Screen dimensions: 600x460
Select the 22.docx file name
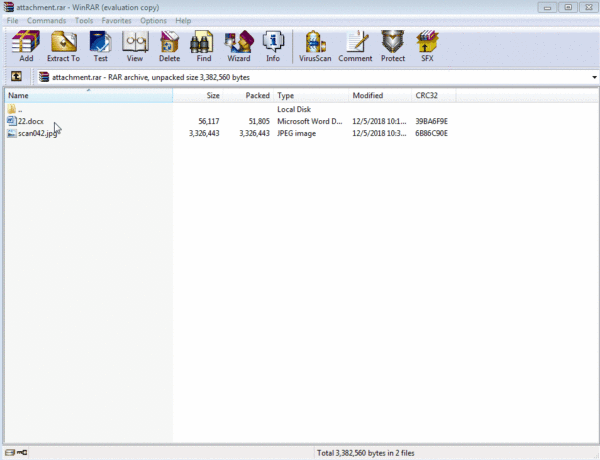[x=31, y=121]
